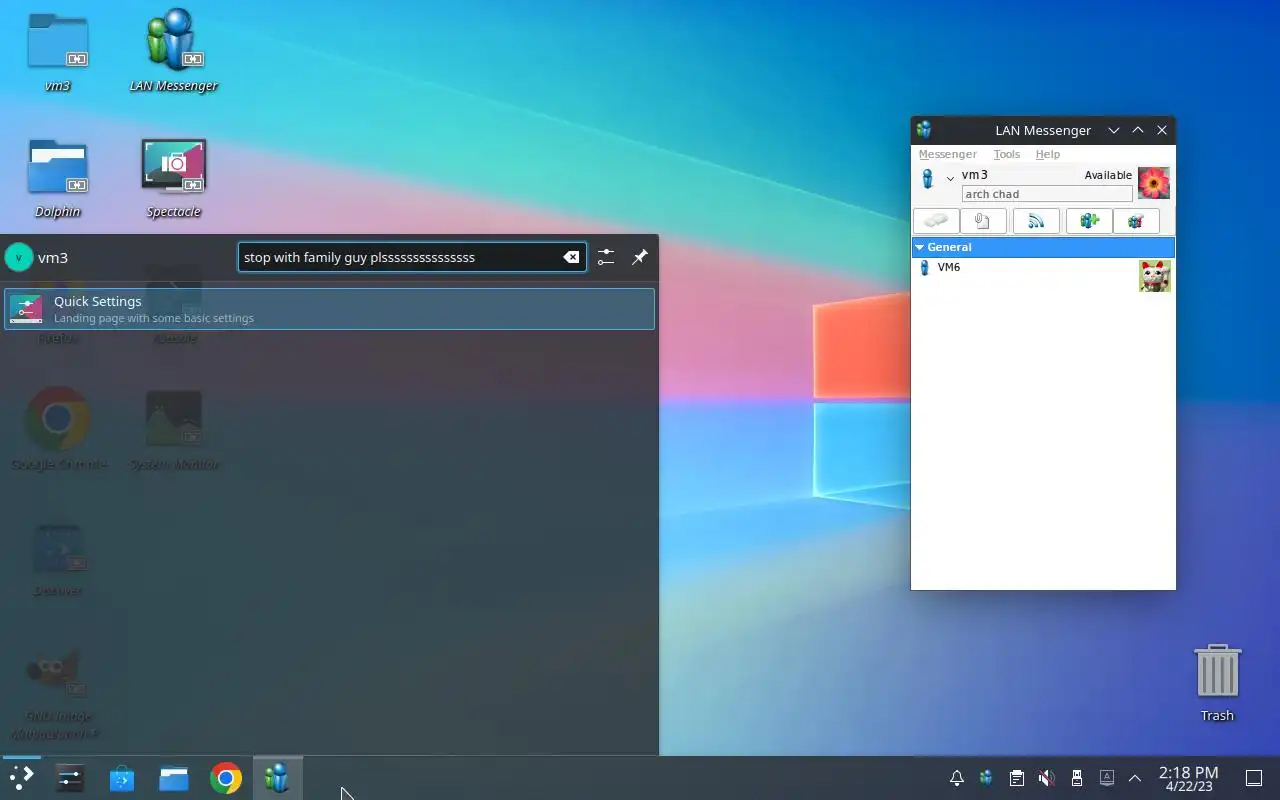Image resolution: width=1280 pixels, height=800 pixels.
Task: Open the file manager taskbar icon
Action: pyautogui.click(x=174, y=778)
